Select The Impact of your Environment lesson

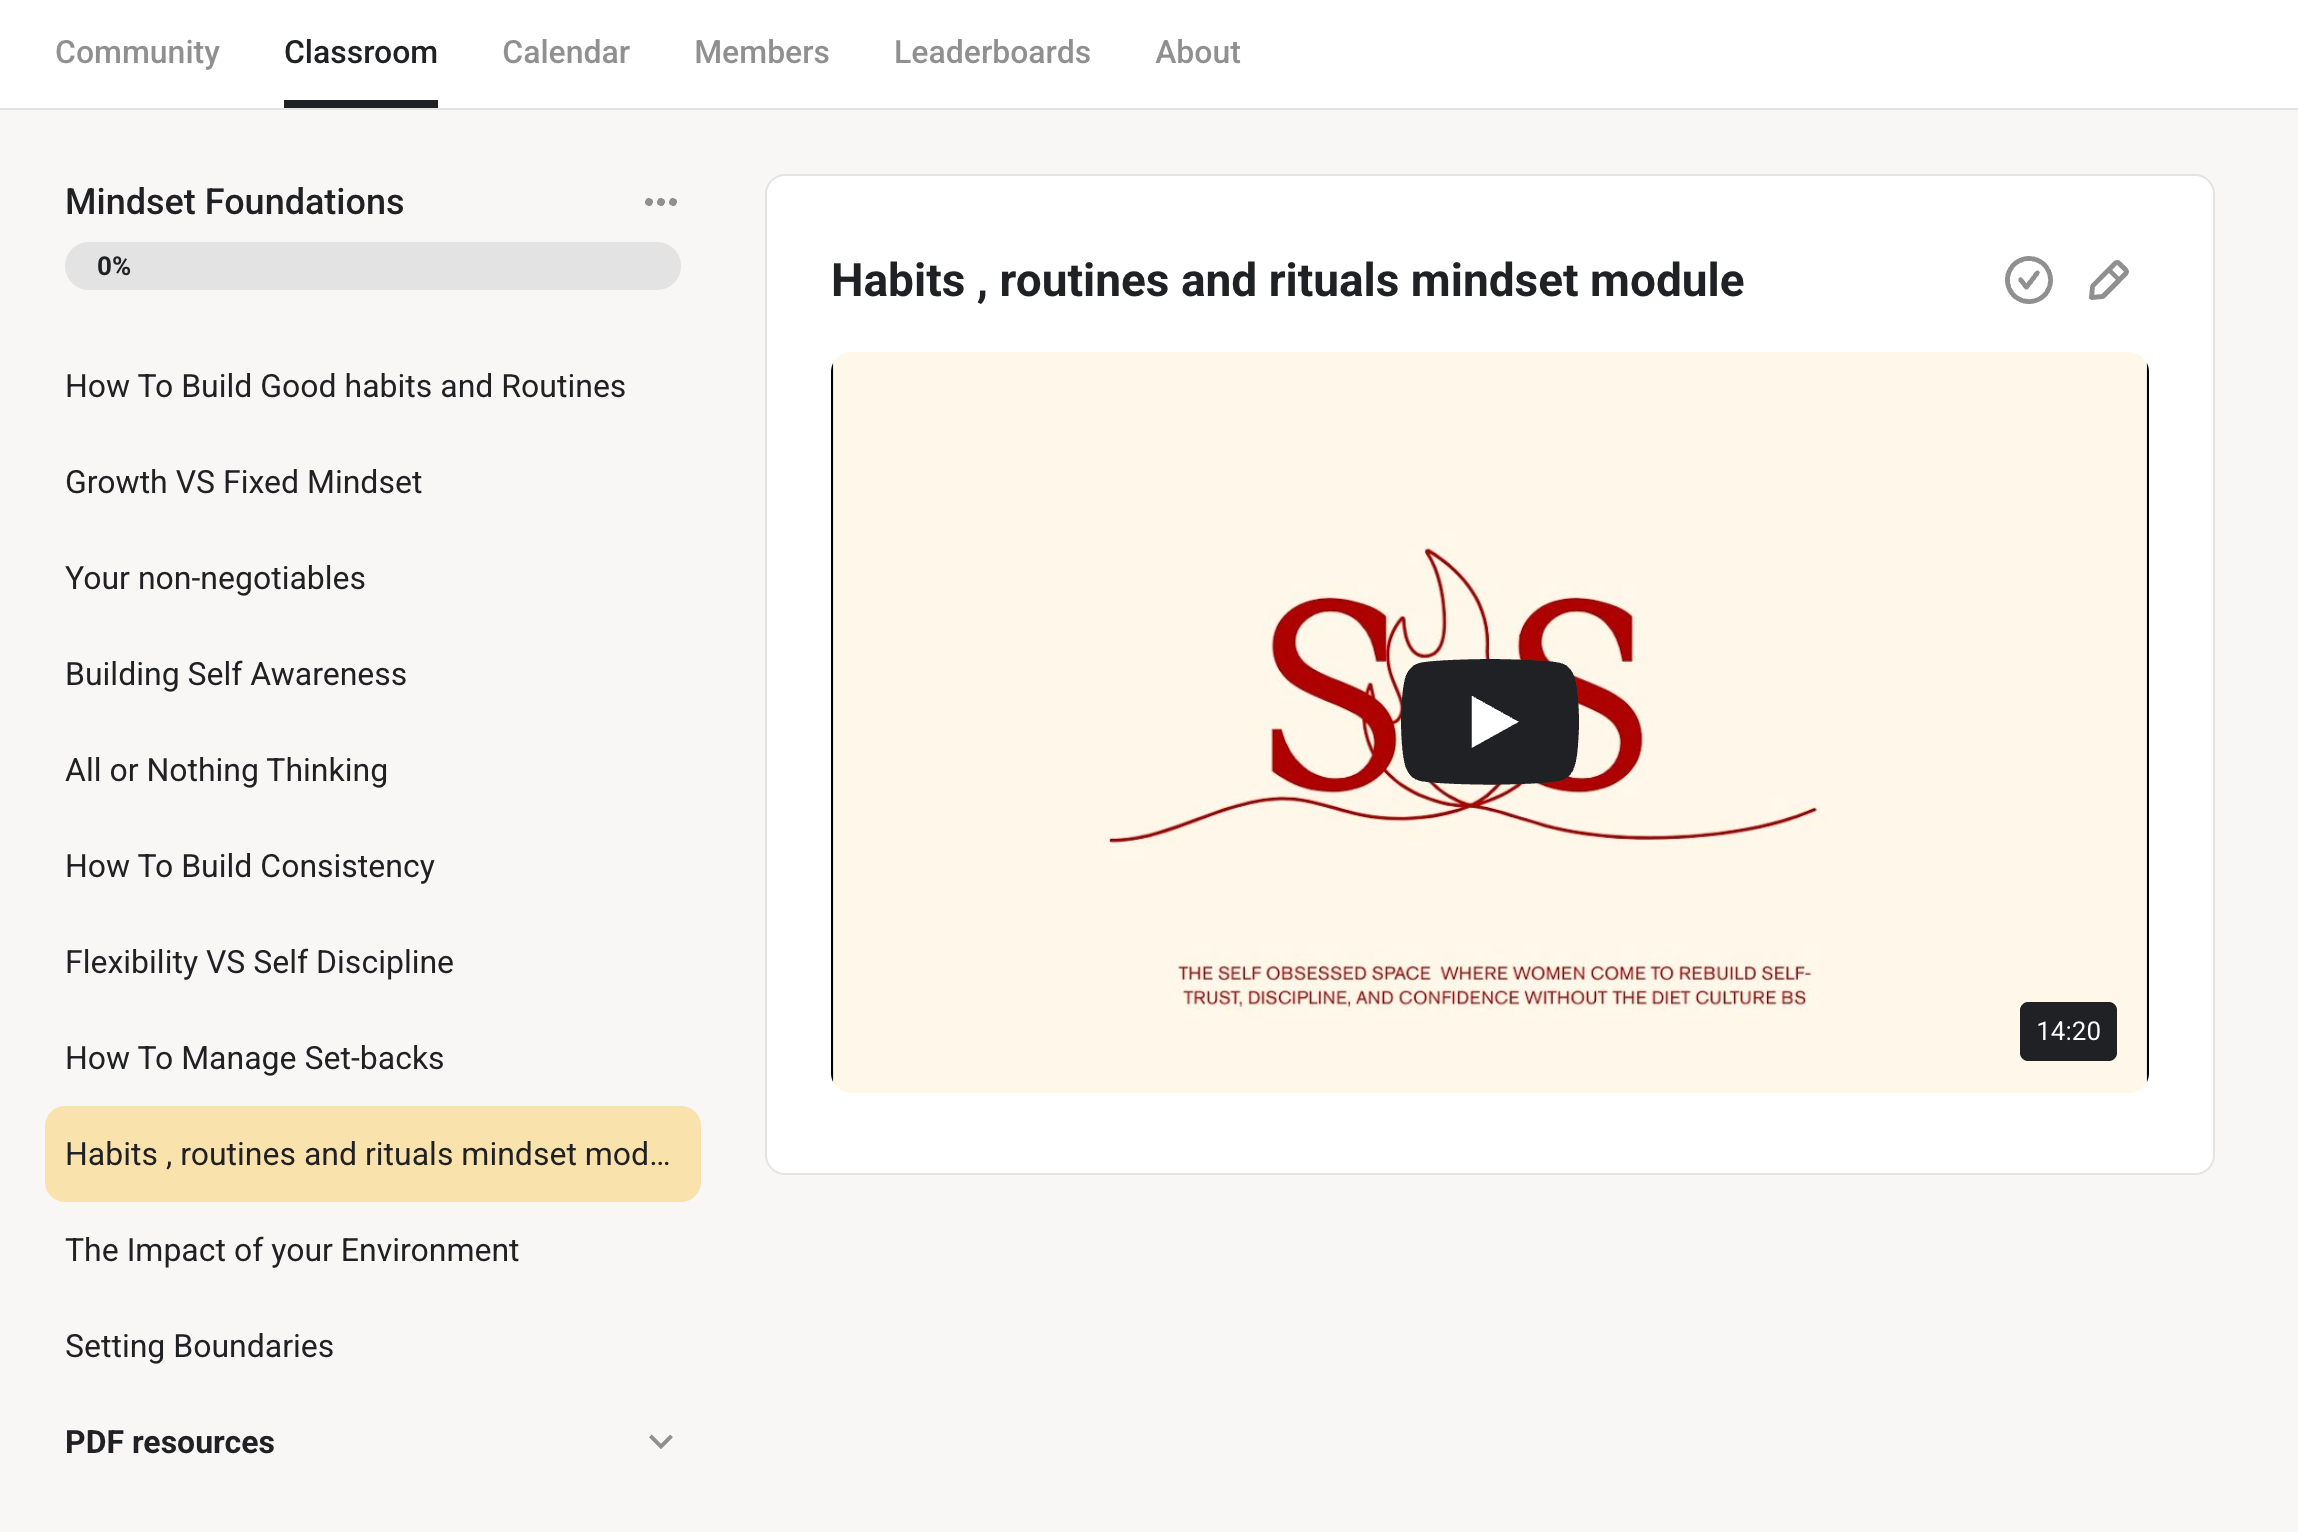292,1250
